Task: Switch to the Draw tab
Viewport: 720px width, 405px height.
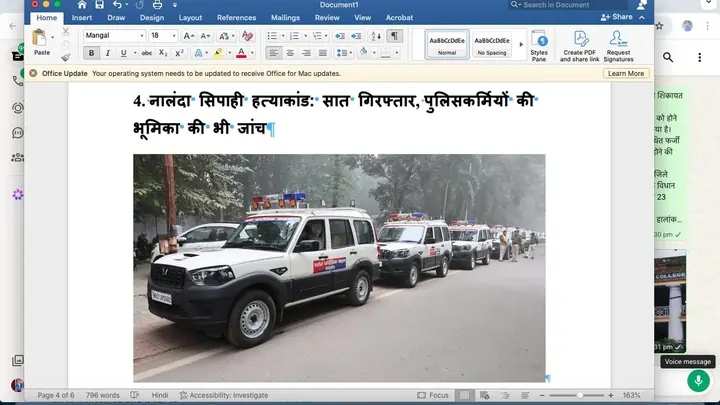Action: tap(116, 17)
